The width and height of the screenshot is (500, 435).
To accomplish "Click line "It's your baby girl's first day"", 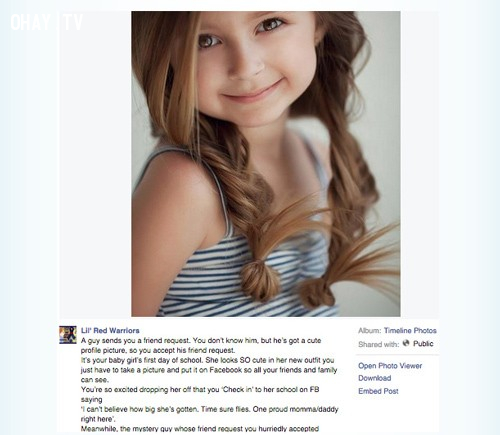I will [207, 360].
